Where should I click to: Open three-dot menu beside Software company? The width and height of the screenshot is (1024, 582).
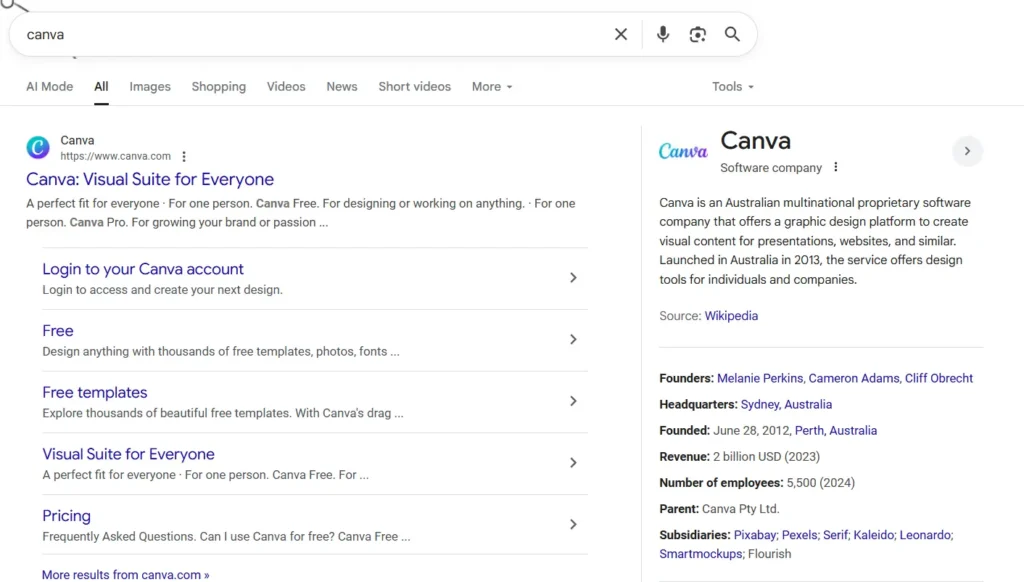(836, 168)
